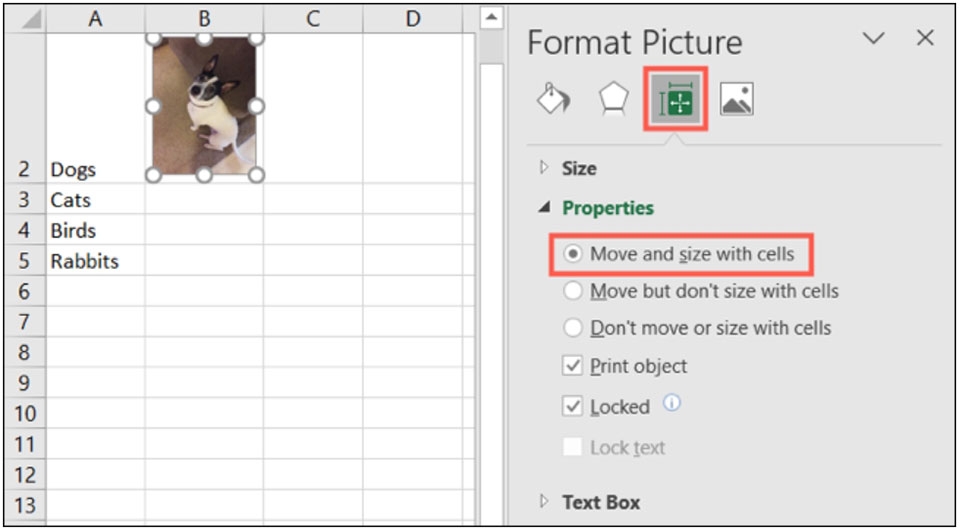Open the Fill & Line tab icon
This screenshot has height=529, width=960.
click(553, 99)
